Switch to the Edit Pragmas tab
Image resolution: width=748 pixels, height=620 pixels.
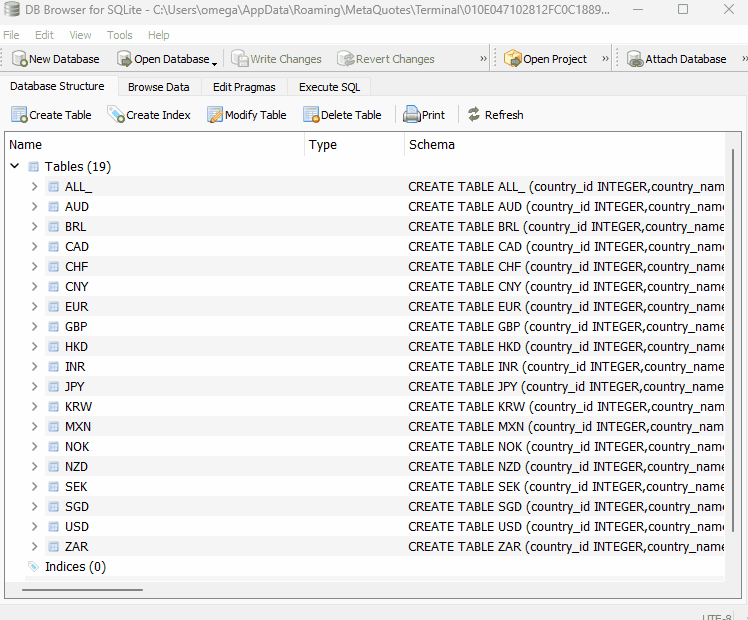click(x=244, y=87)
